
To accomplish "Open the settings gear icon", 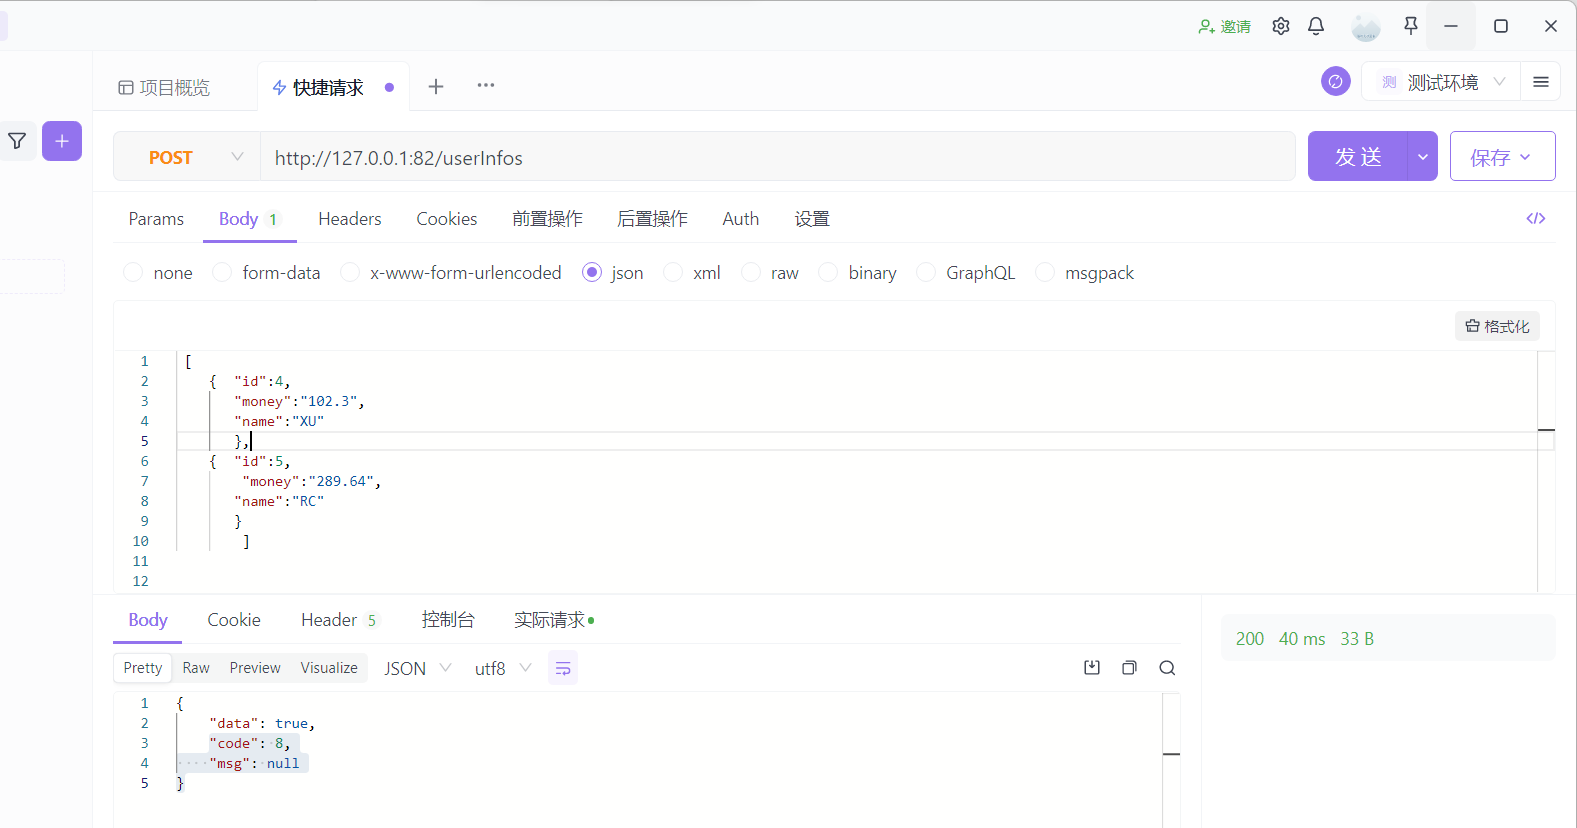I will 1281,26.
